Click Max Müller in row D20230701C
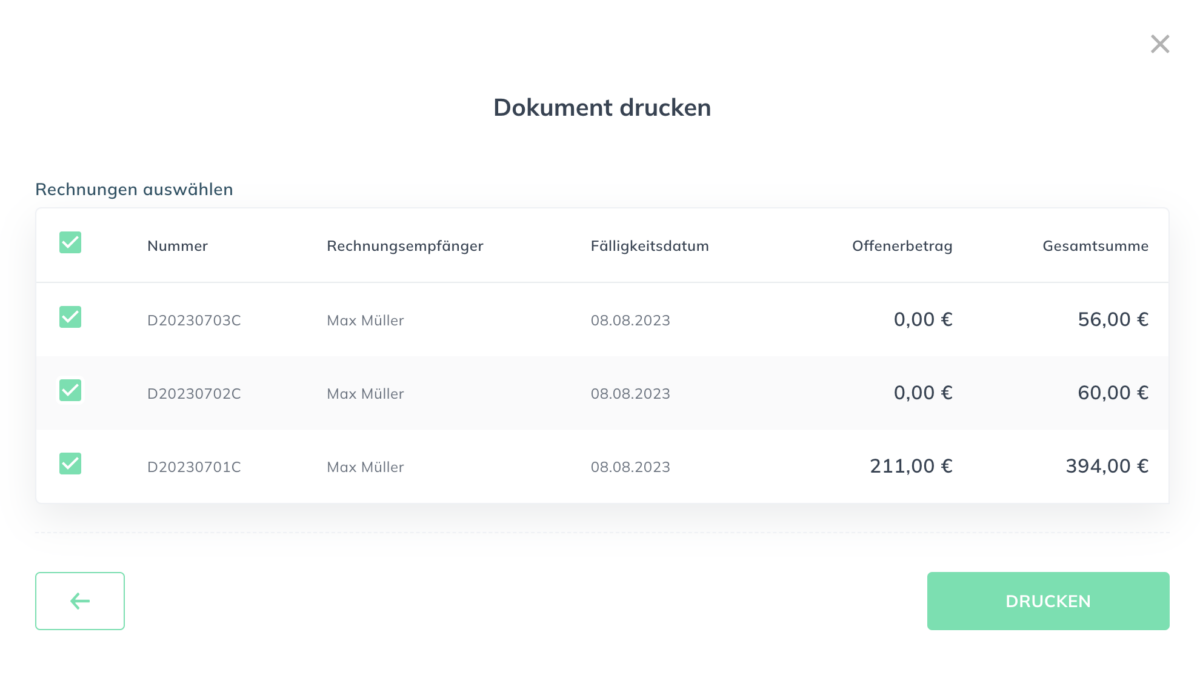This screenshot has height=675, width=1200. pyautogui.click(x=365, y=467)
